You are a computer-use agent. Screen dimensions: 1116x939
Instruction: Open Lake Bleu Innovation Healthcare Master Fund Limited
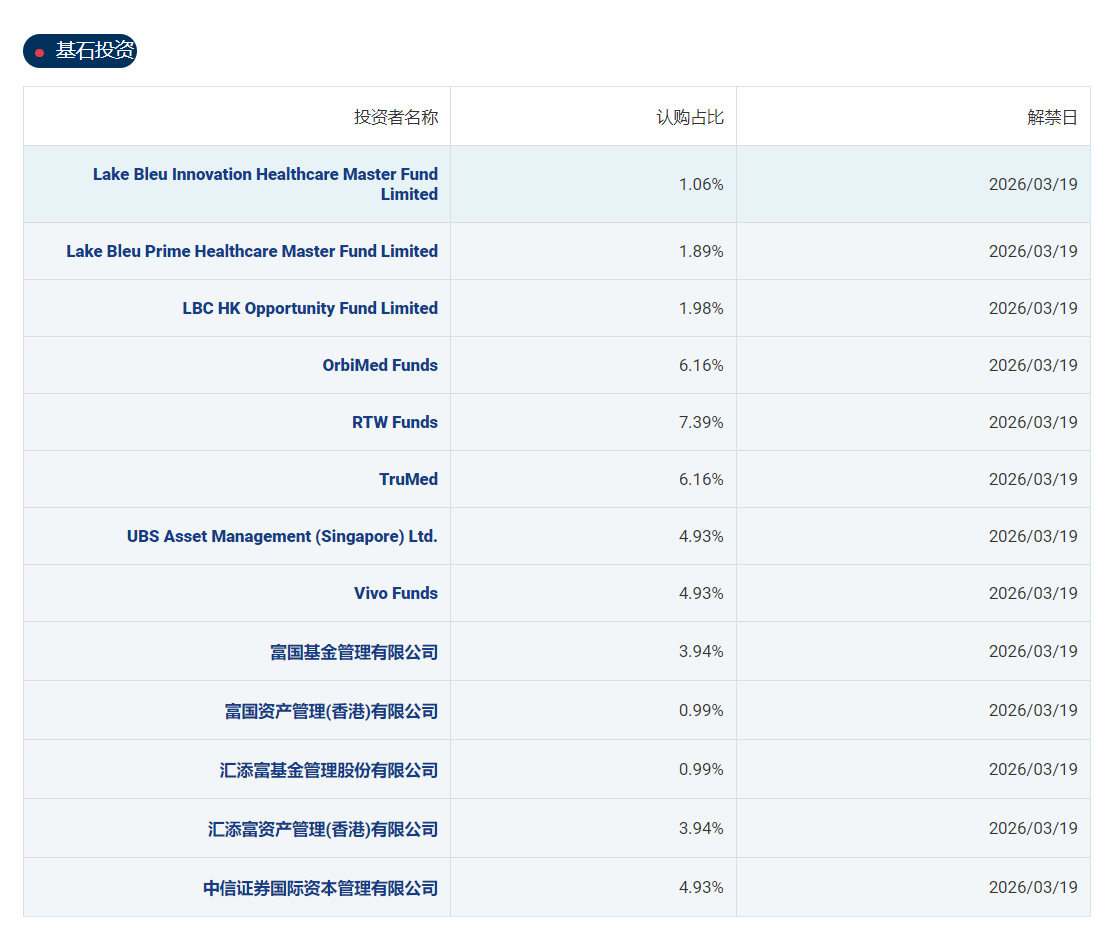(265, 184)
